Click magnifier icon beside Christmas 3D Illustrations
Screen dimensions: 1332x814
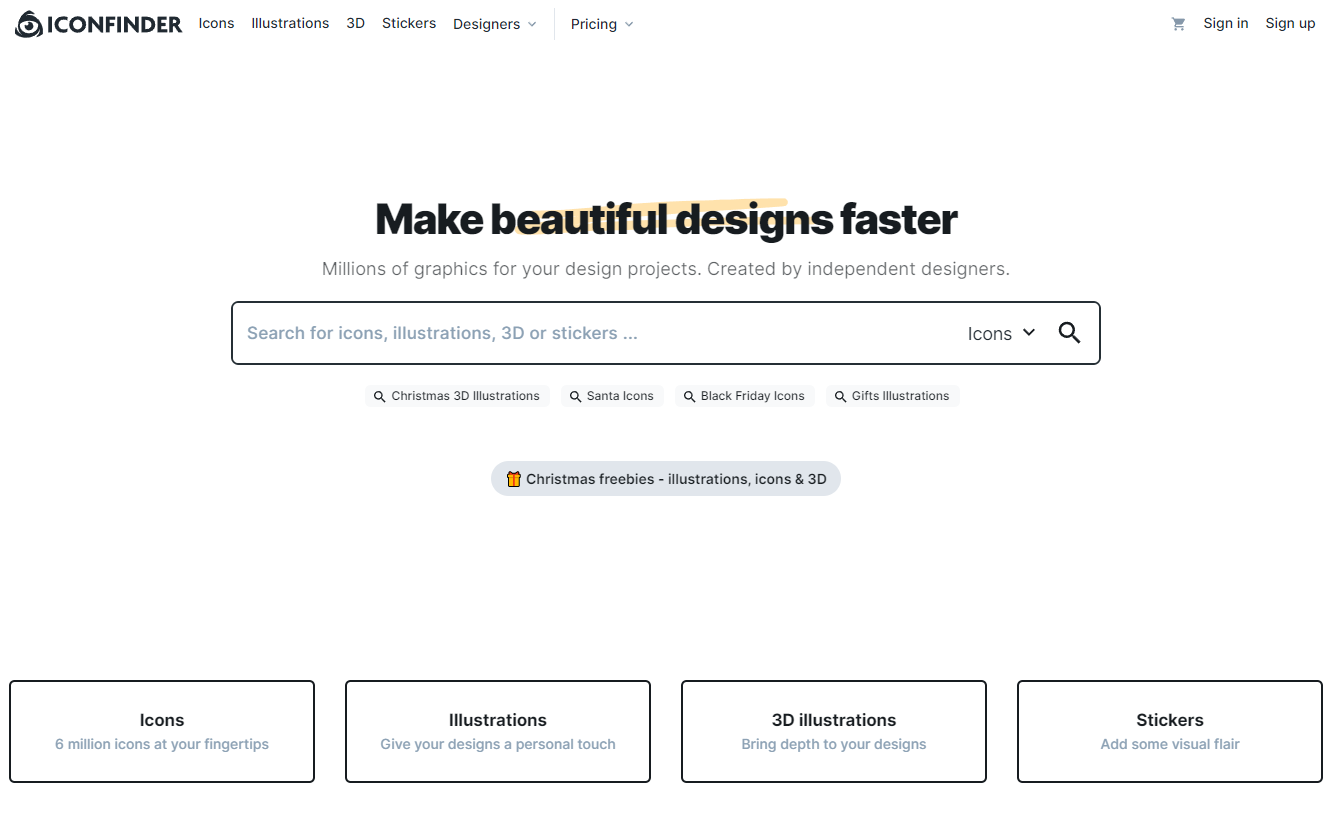click(380, 397)
